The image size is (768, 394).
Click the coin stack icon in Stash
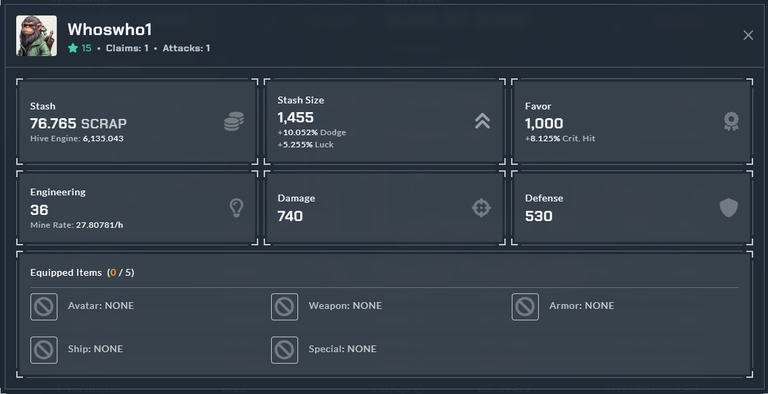coord(234,122)
